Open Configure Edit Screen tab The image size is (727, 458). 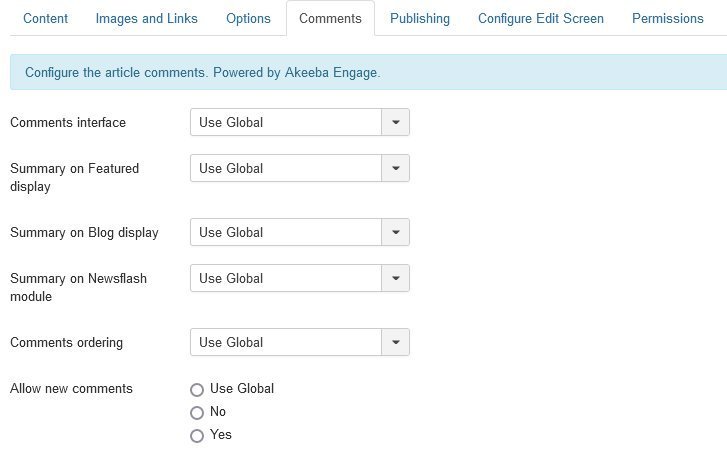click(541, 18)
